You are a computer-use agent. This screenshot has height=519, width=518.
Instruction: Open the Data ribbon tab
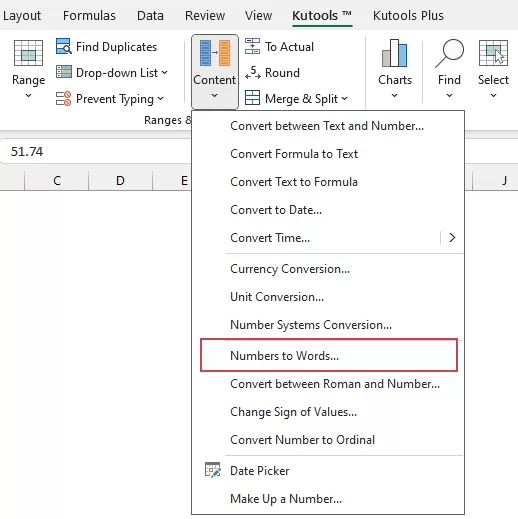tap(150, 15)
